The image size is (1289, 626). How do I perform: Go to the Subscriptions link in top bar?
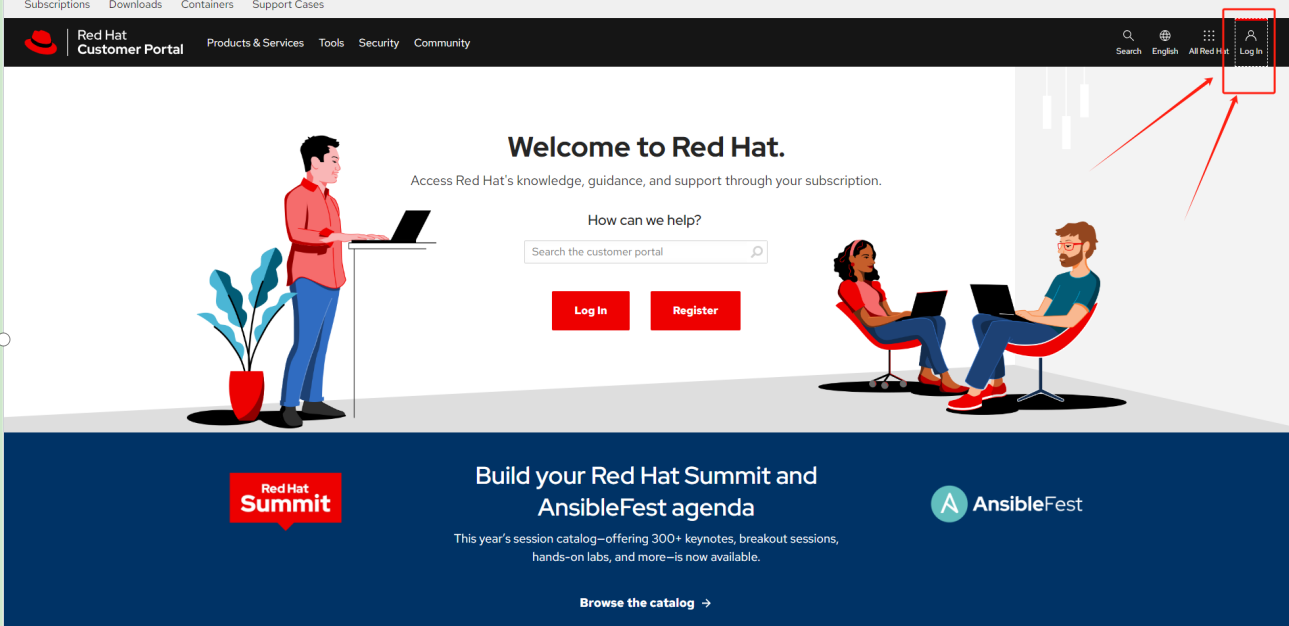pyautogui.click(x=57, y=5)
